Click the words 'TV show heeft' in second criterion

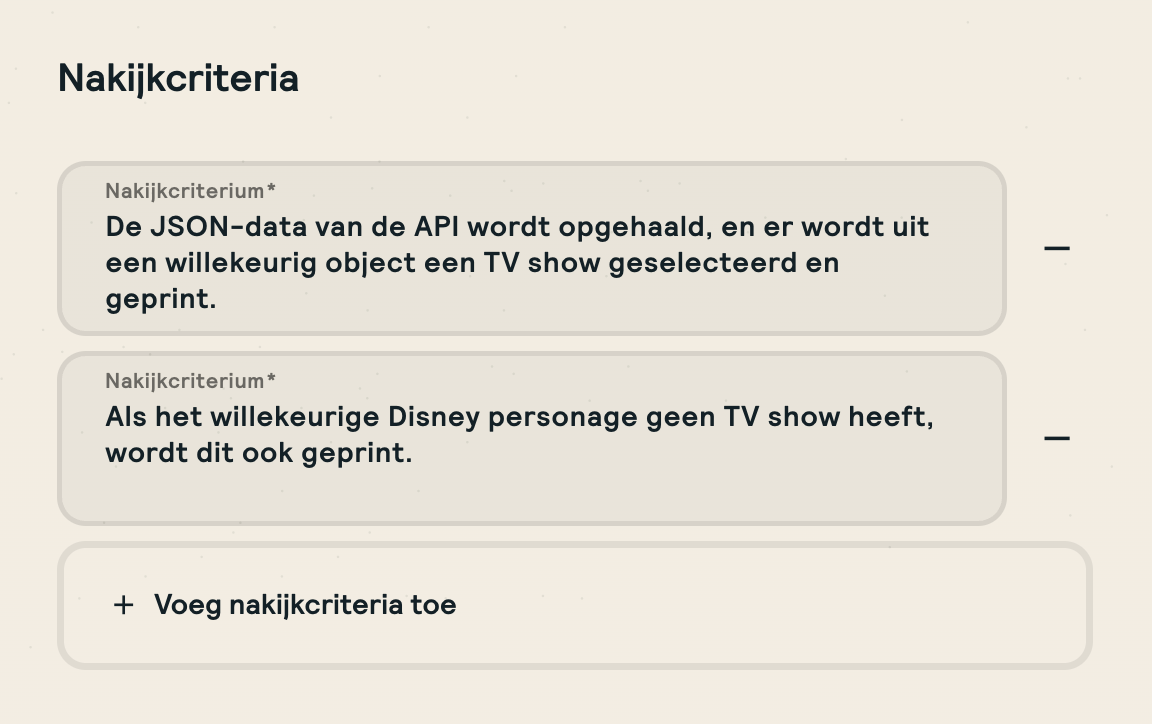click(x=828, y=416)
